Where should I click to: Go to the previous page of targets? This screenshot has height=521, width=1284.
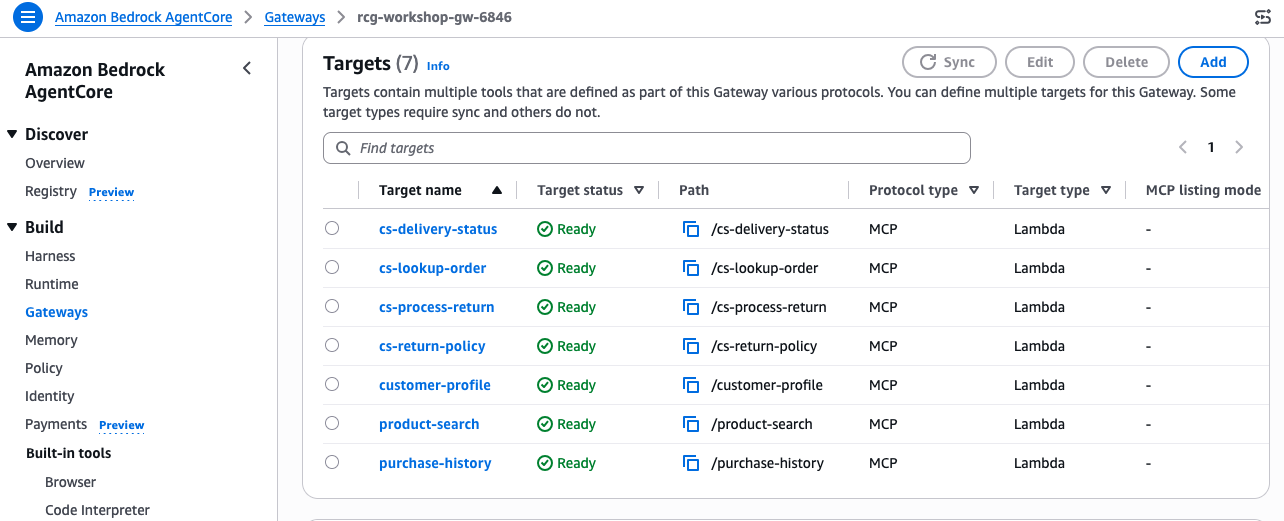[x=1183, y=147]
